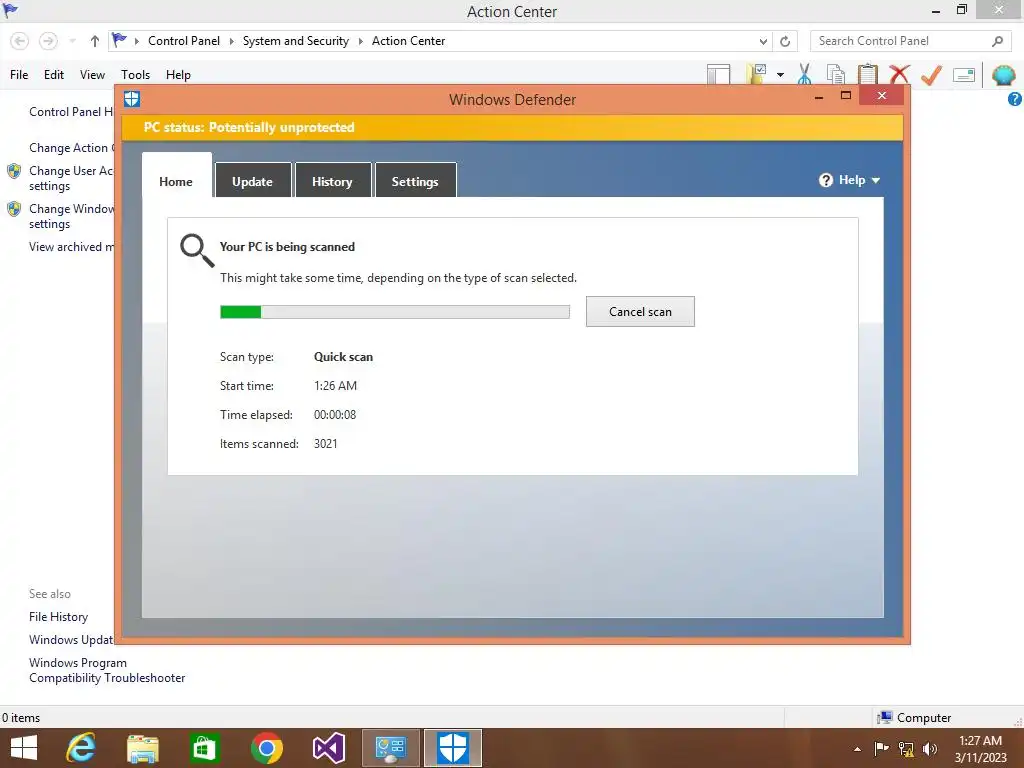Click Control Panel in the address breadcrumb
1024x768 pixels.
(184, 40)
